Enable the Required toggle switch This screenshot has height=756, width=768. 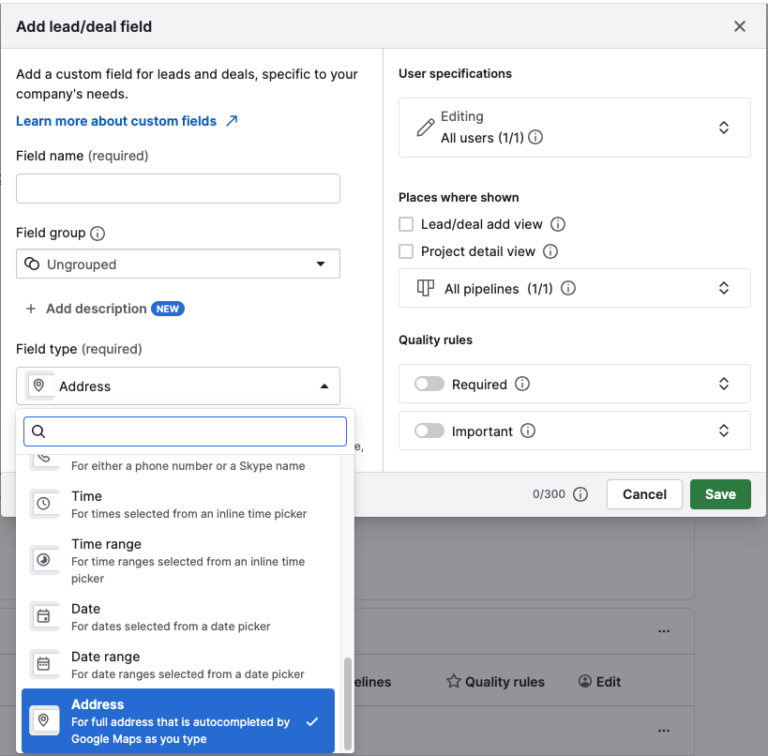[x=429, y=384]
